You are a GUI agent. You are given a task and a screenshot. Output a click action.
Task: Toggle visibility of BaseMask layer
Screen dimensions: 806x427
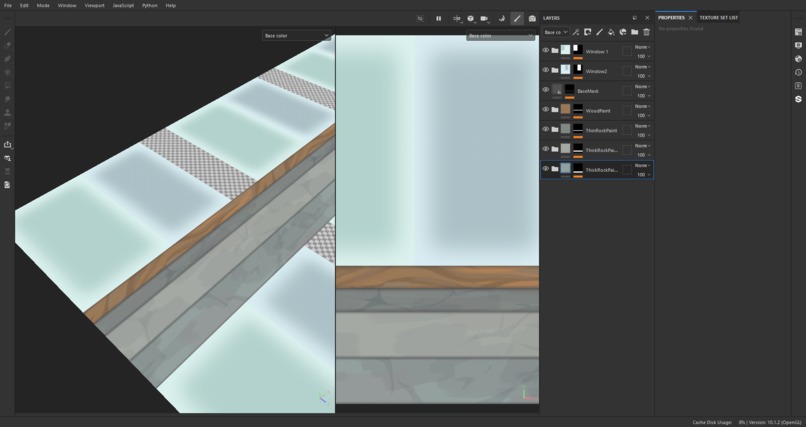point(546,89)
